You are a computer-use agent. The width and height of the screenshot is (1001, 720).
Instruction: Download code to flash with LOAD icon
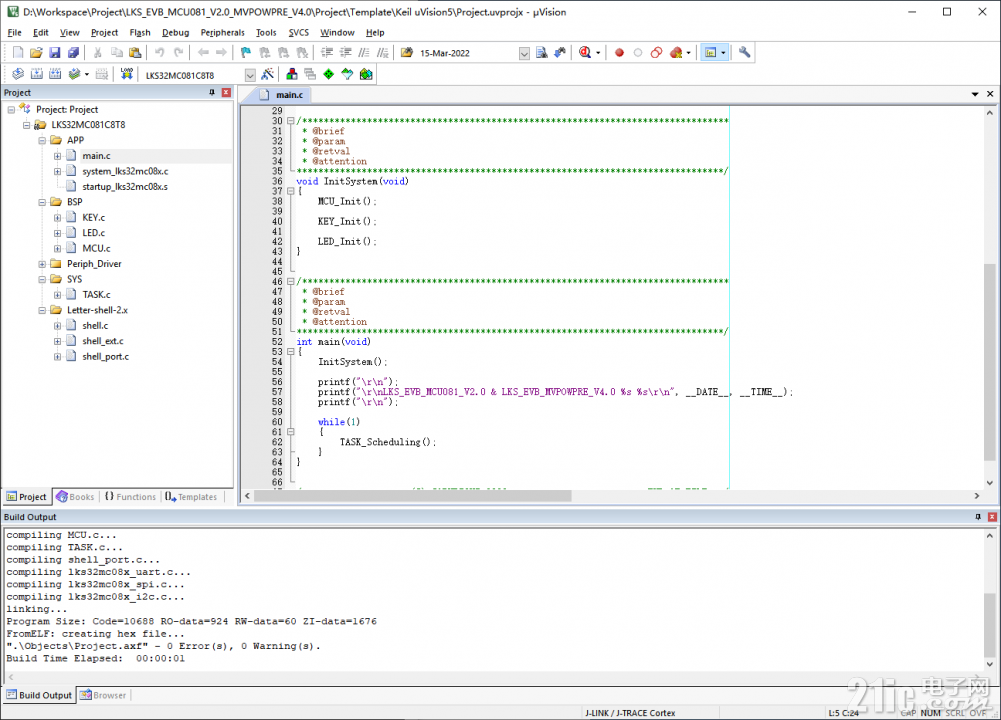(127, 75)
